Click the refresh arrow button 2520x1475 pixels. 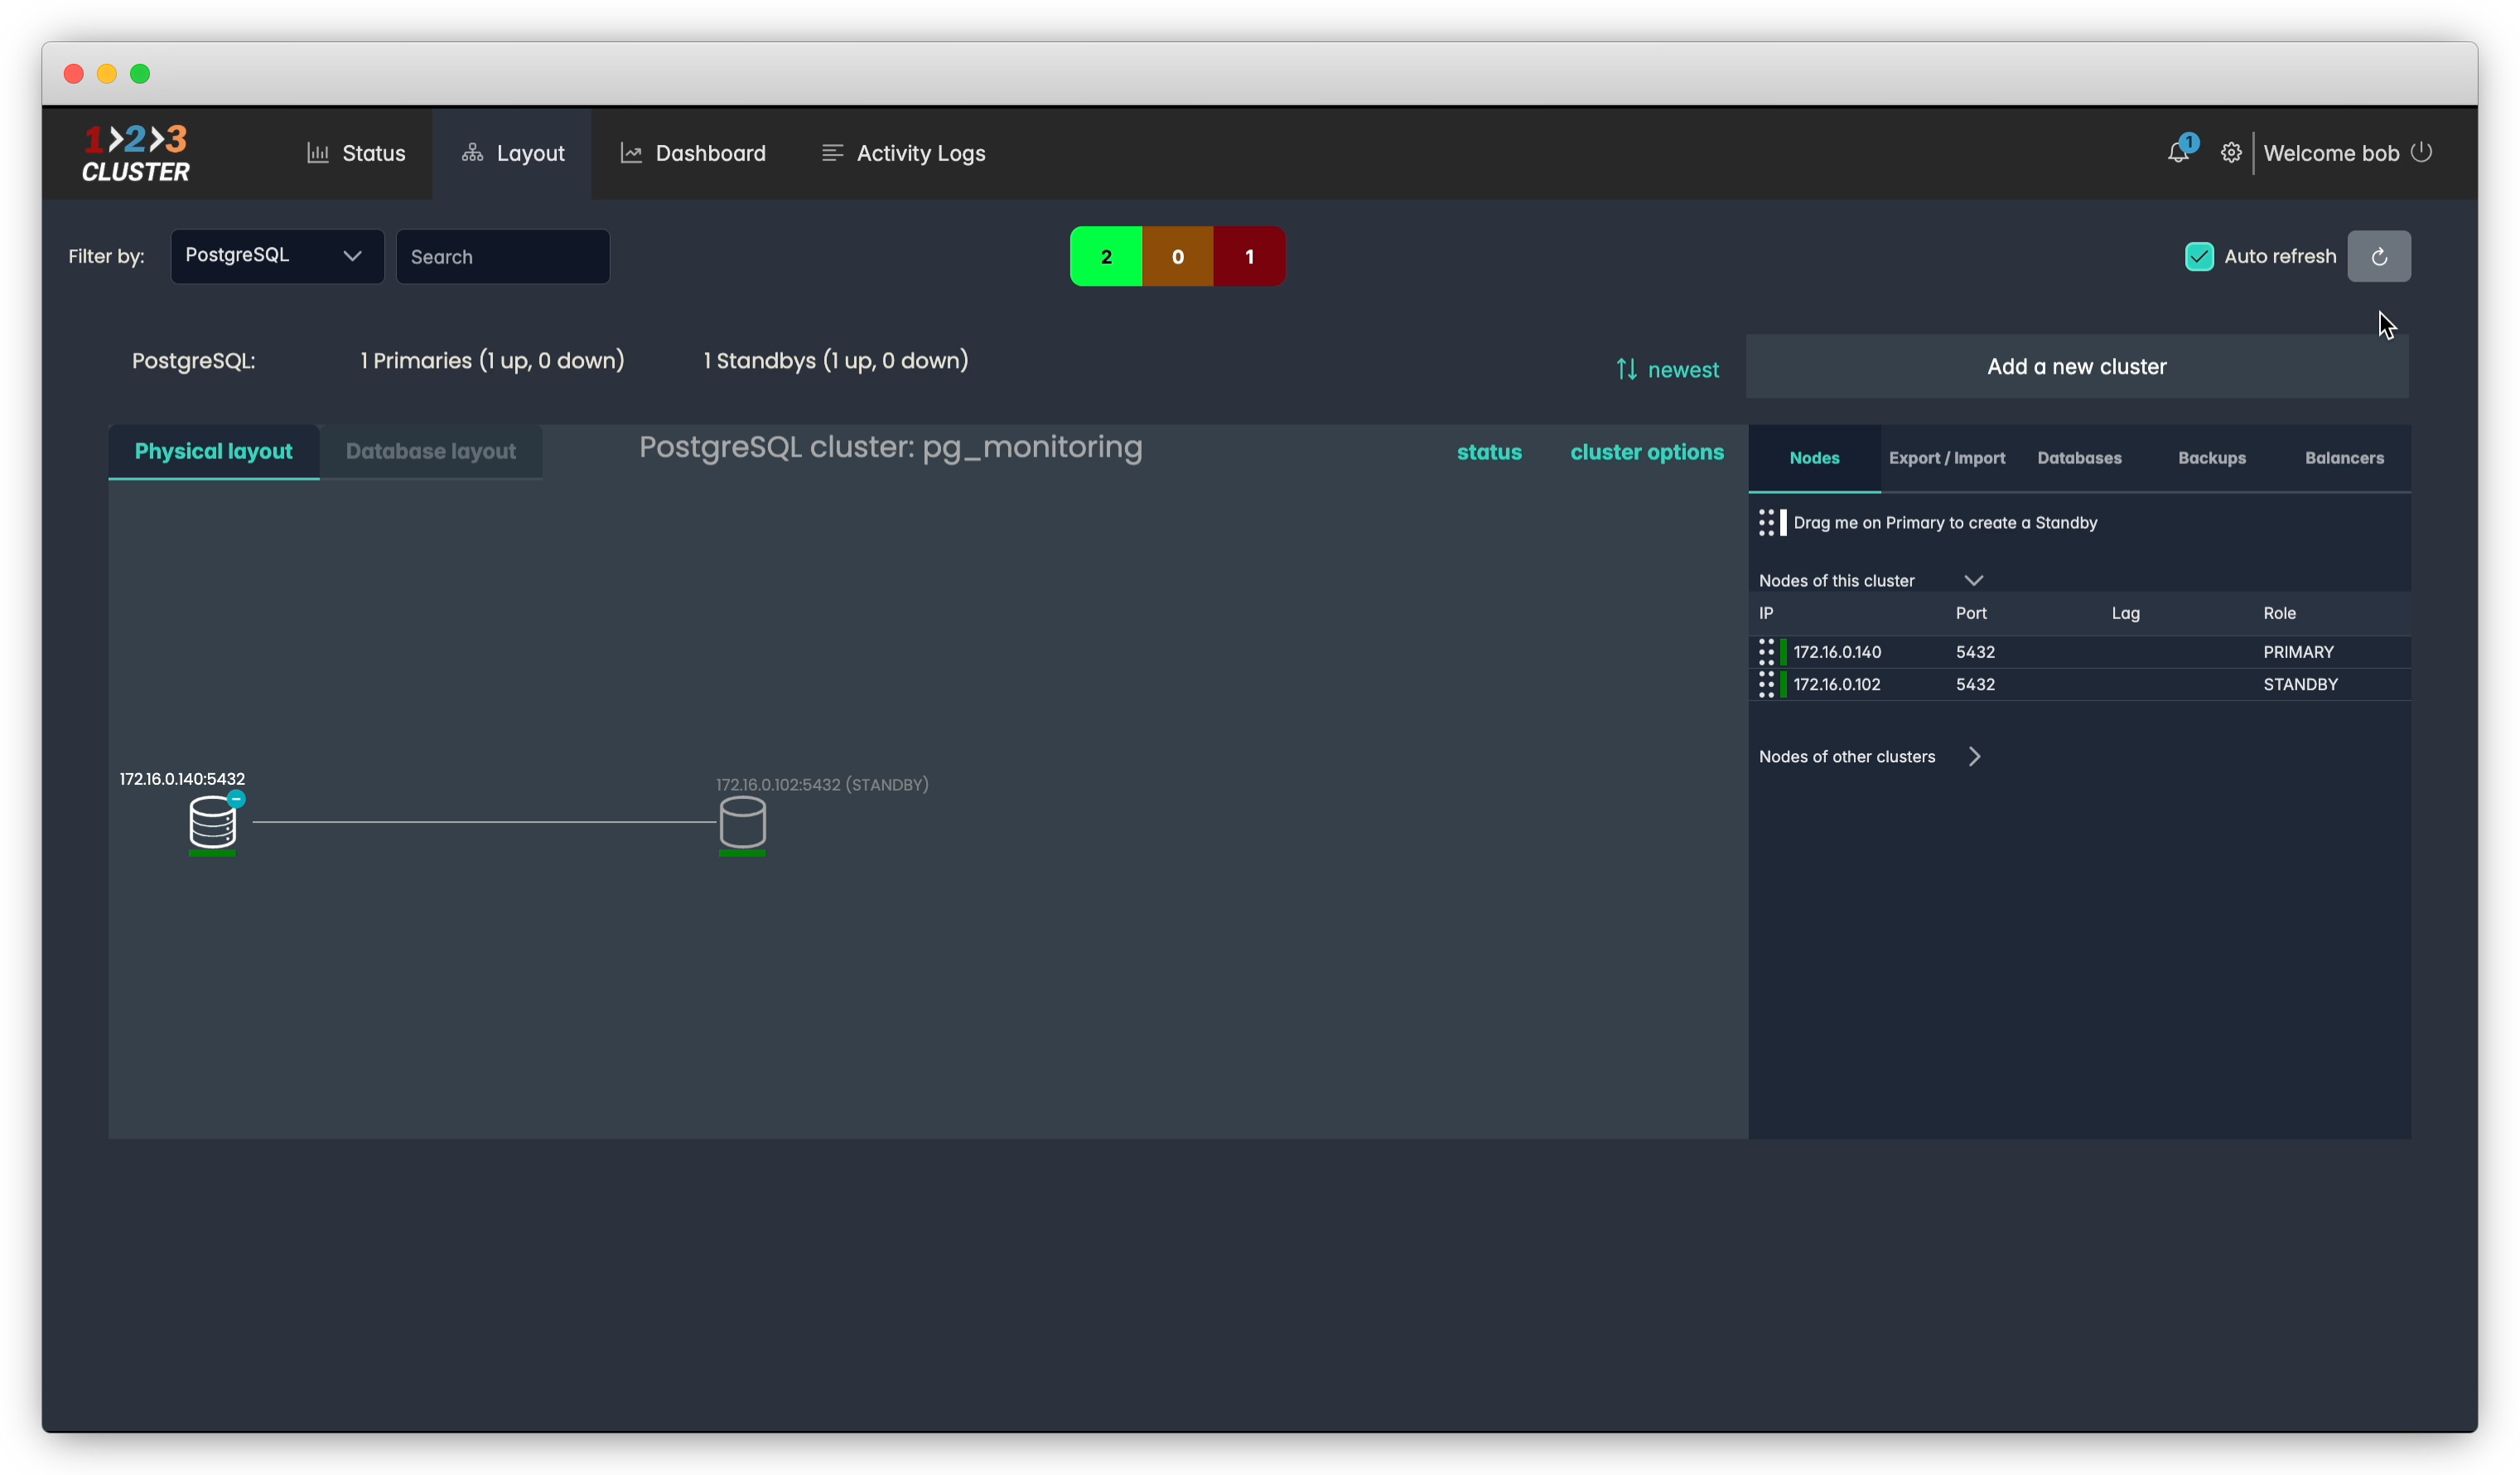pyautogui.click(x=2379, y=256)
